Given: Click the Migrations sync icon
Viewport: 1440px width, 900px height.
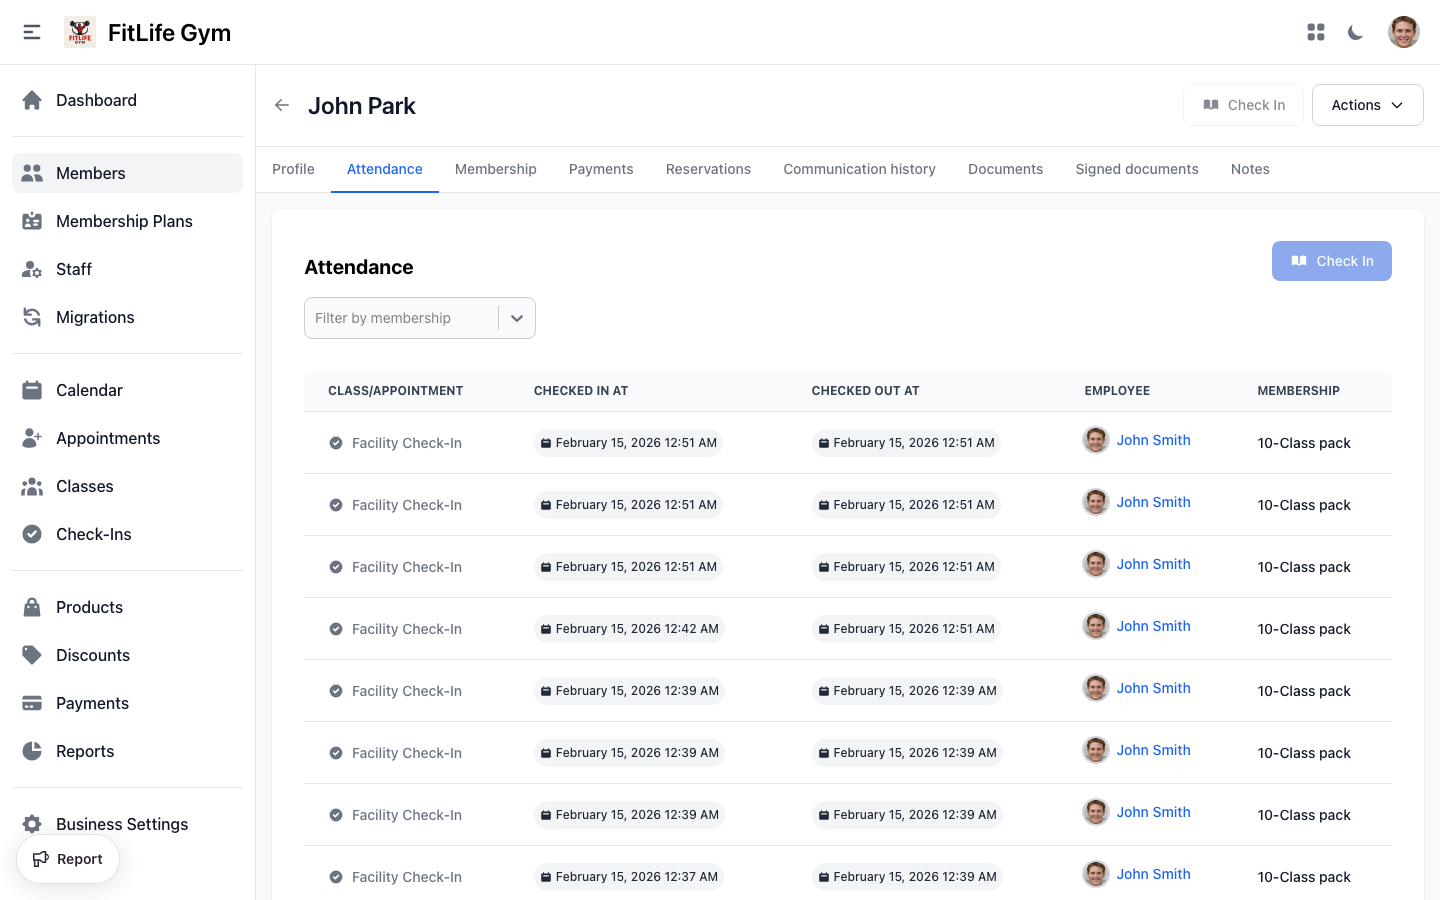Looking at the screenshot, I should (x=32, y=317).
